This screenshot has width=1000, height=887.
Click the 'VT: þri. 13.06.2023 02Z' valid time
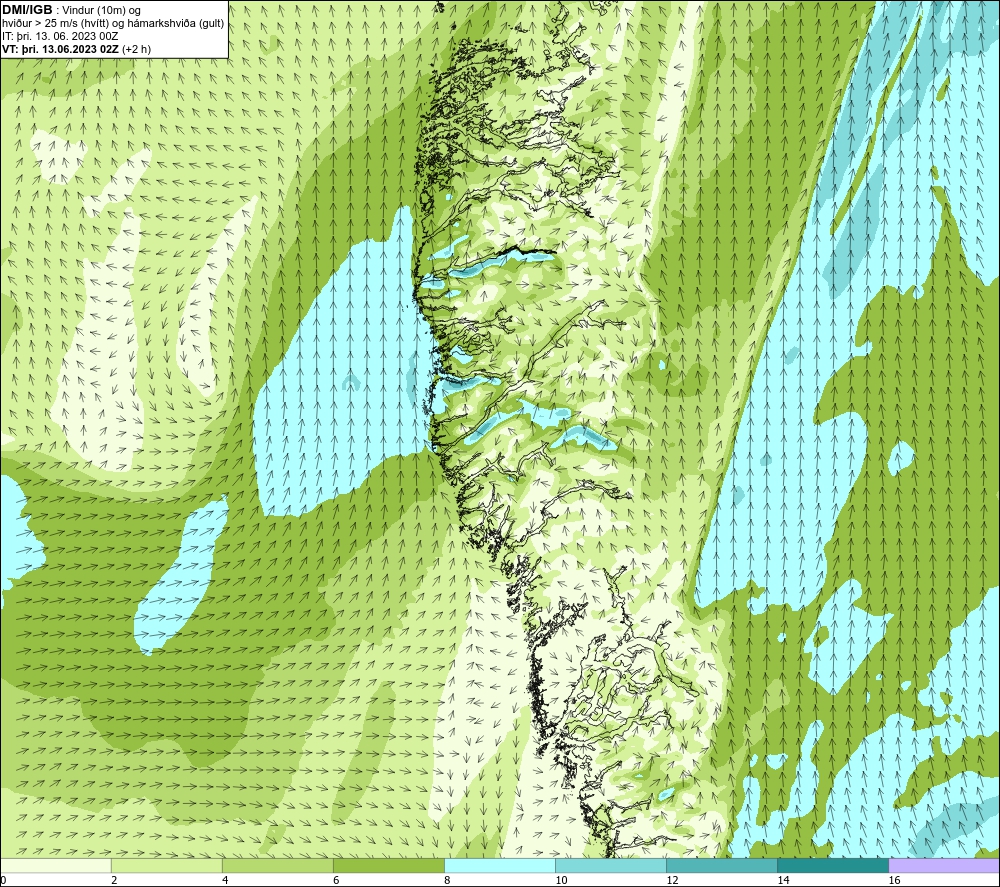click(x=61, y=49)
